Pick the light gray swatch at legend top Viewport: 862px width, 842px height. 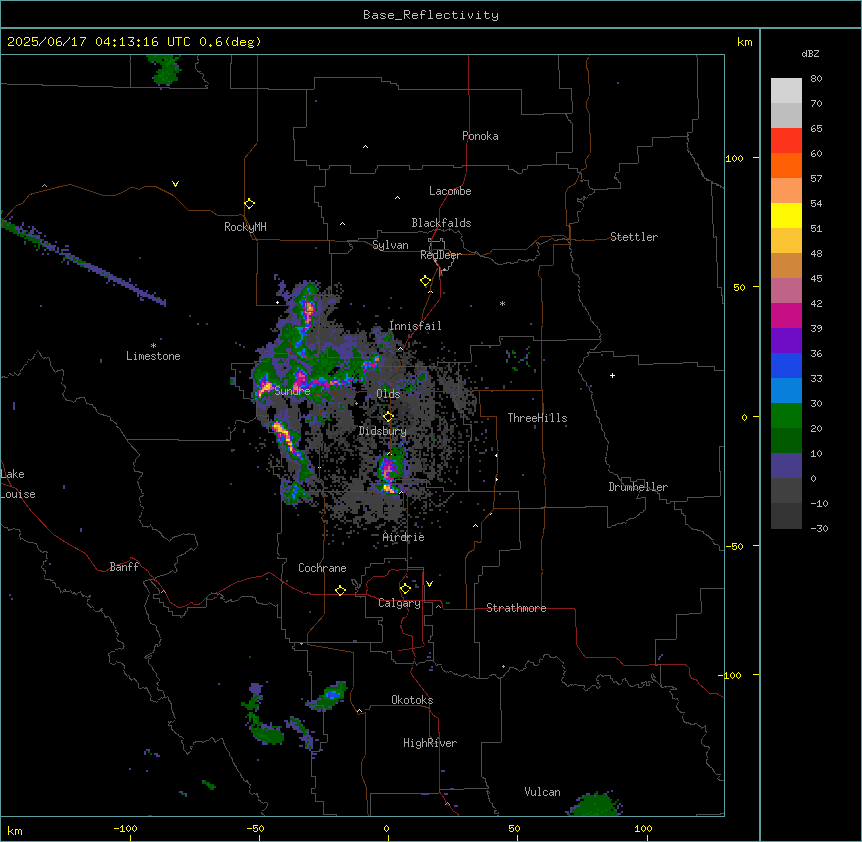(786, 91)
